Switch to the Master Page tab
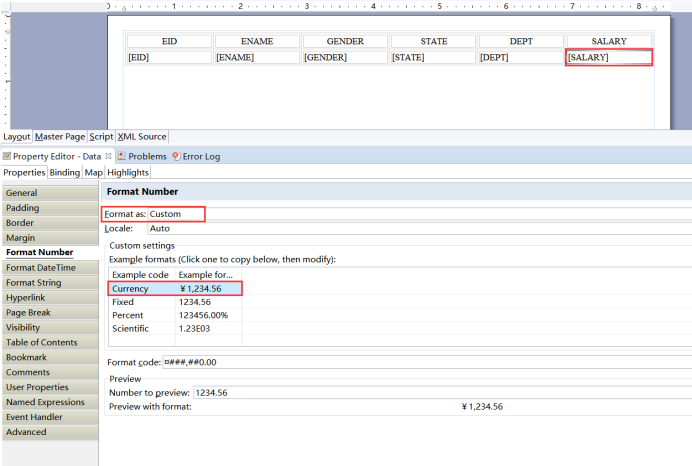The image size is (692, 466). tap(60, 136)
